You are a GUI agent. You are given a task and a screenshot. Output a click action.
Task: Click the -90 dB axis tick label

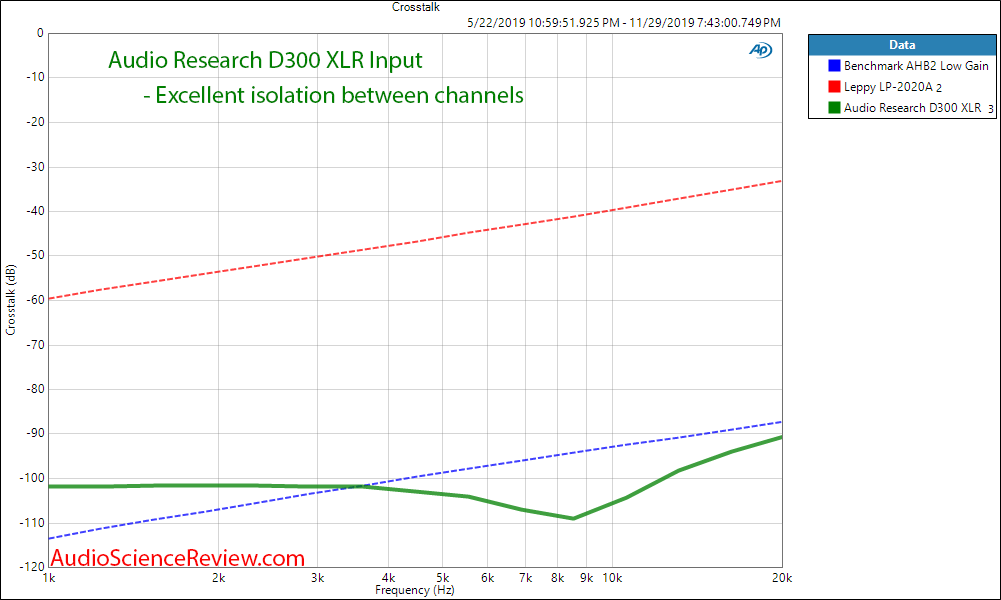point(35,433)
